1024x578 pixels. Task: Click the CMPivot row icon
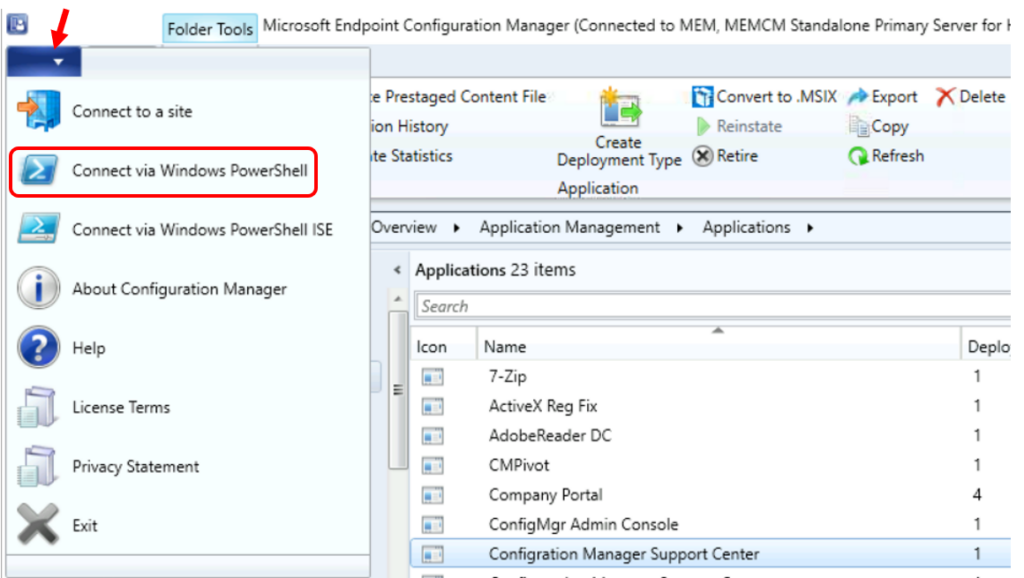432,466
